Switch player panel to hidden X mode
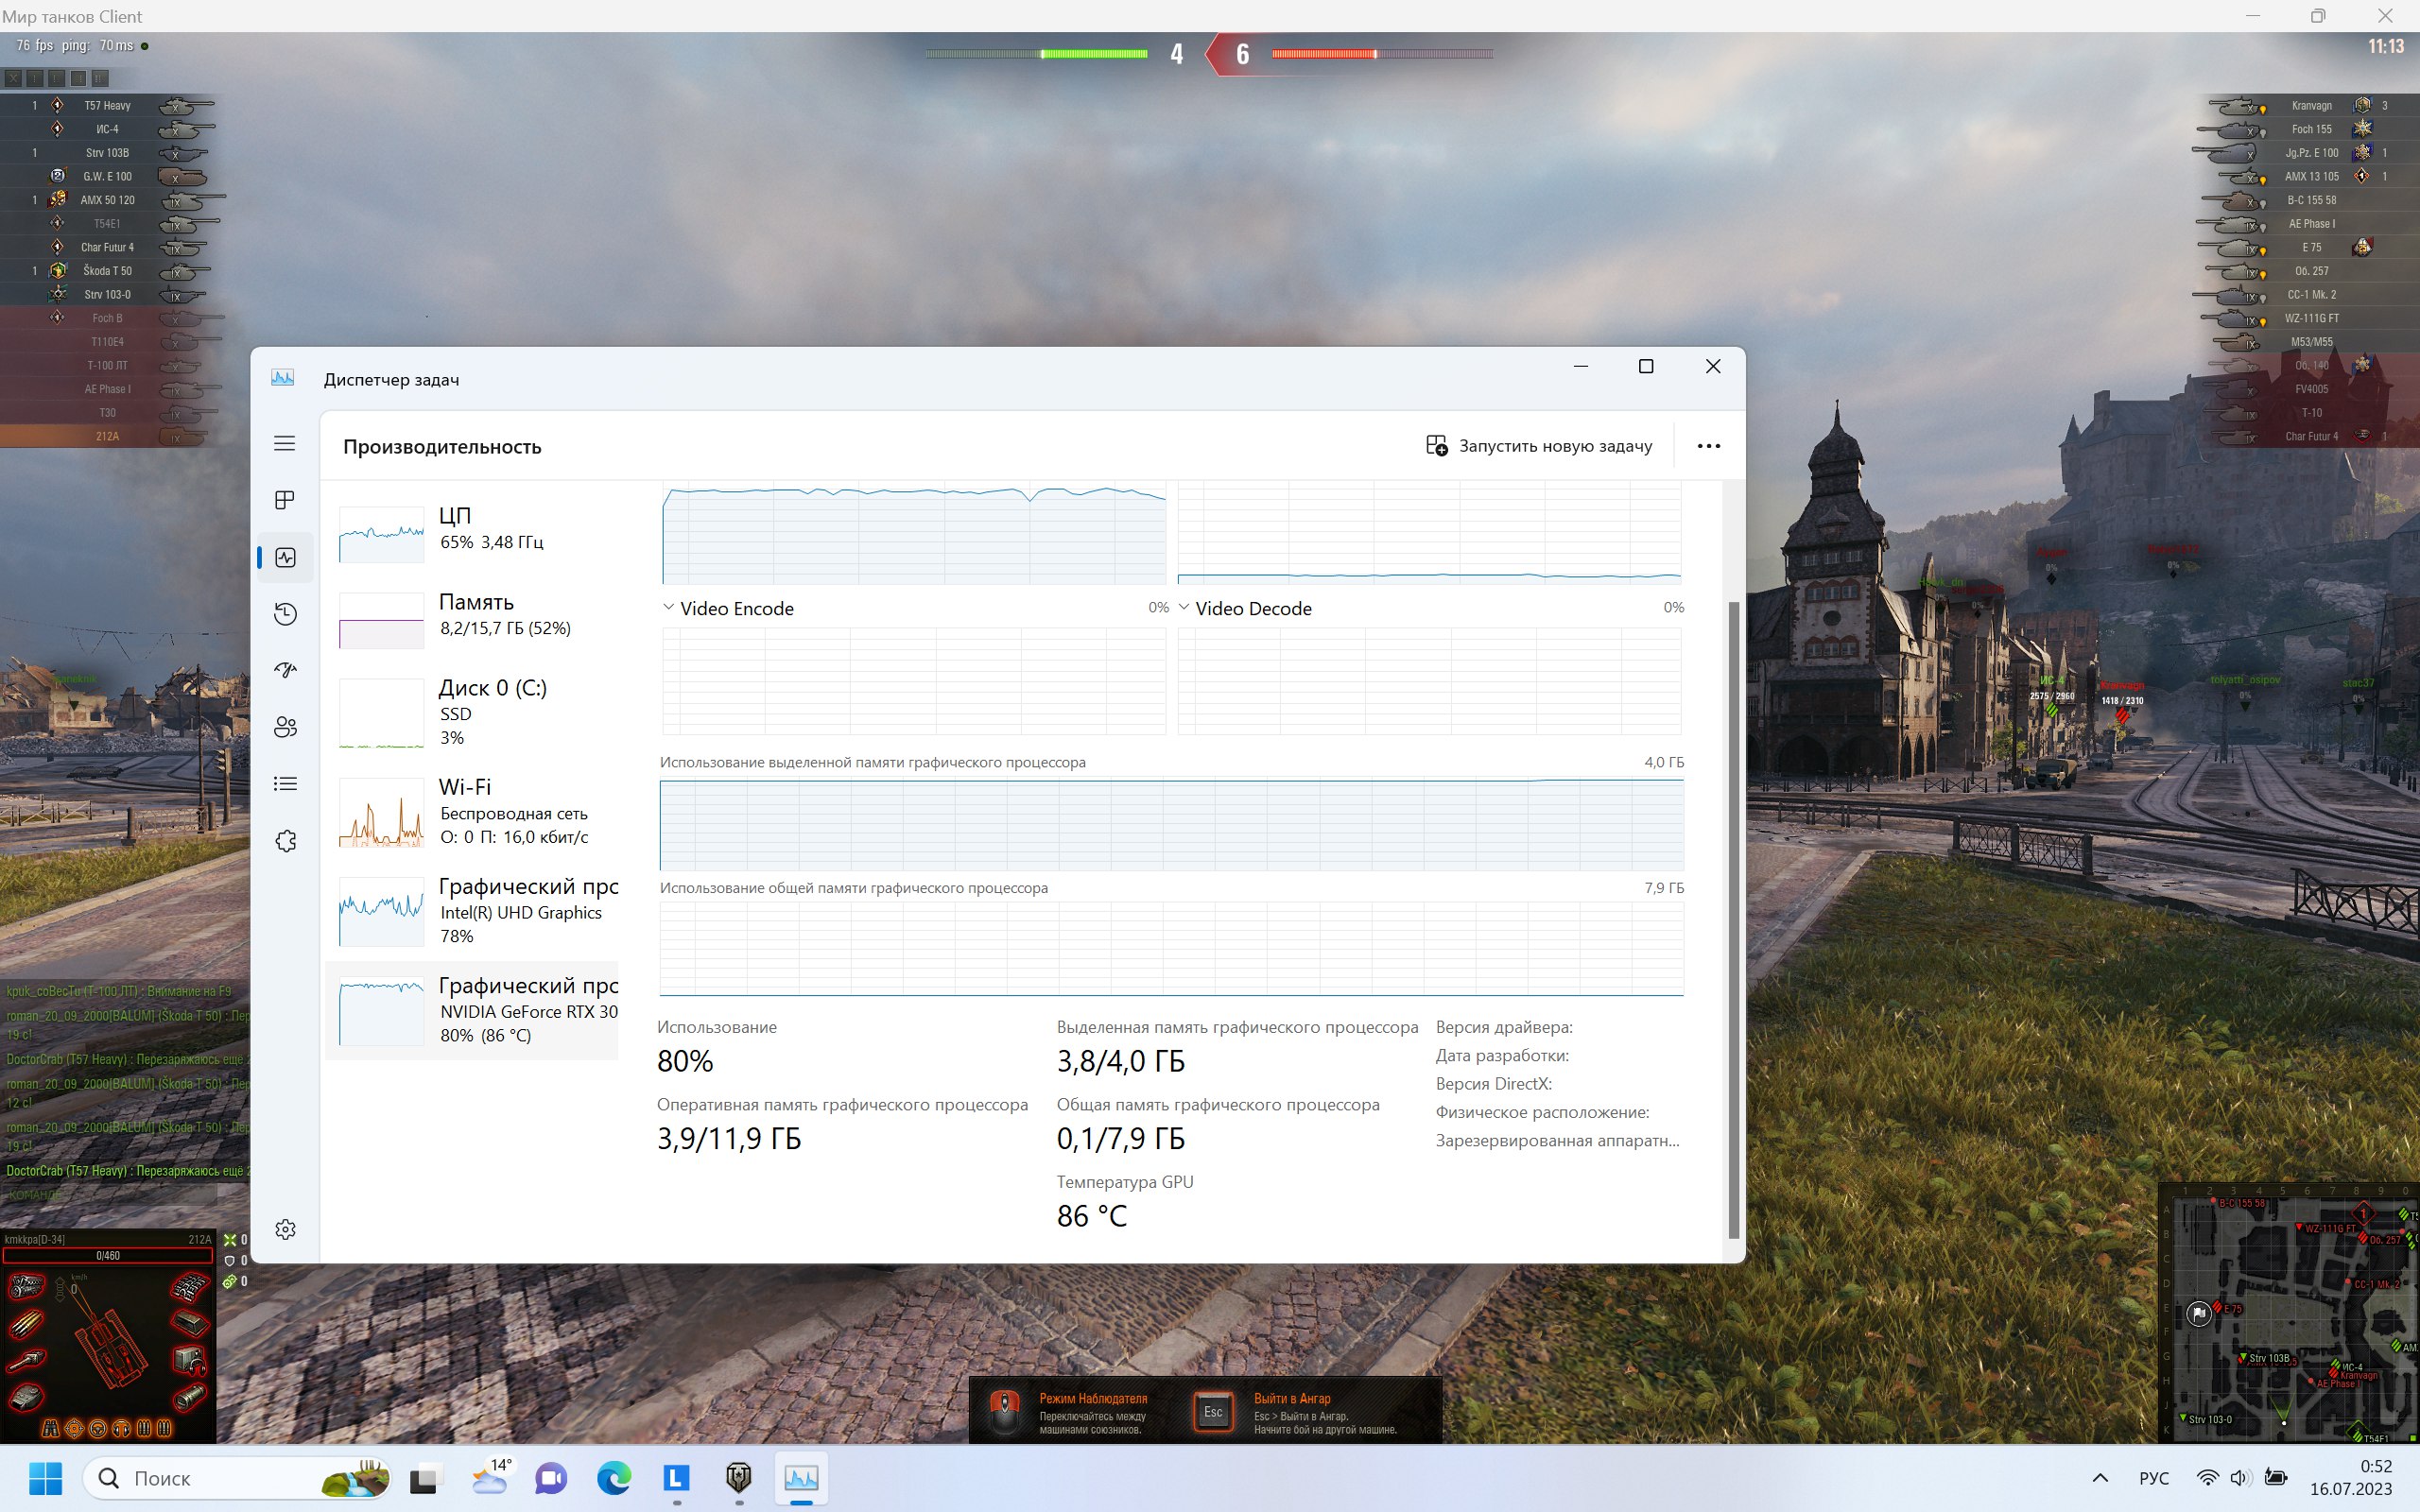 click(13, 78)
